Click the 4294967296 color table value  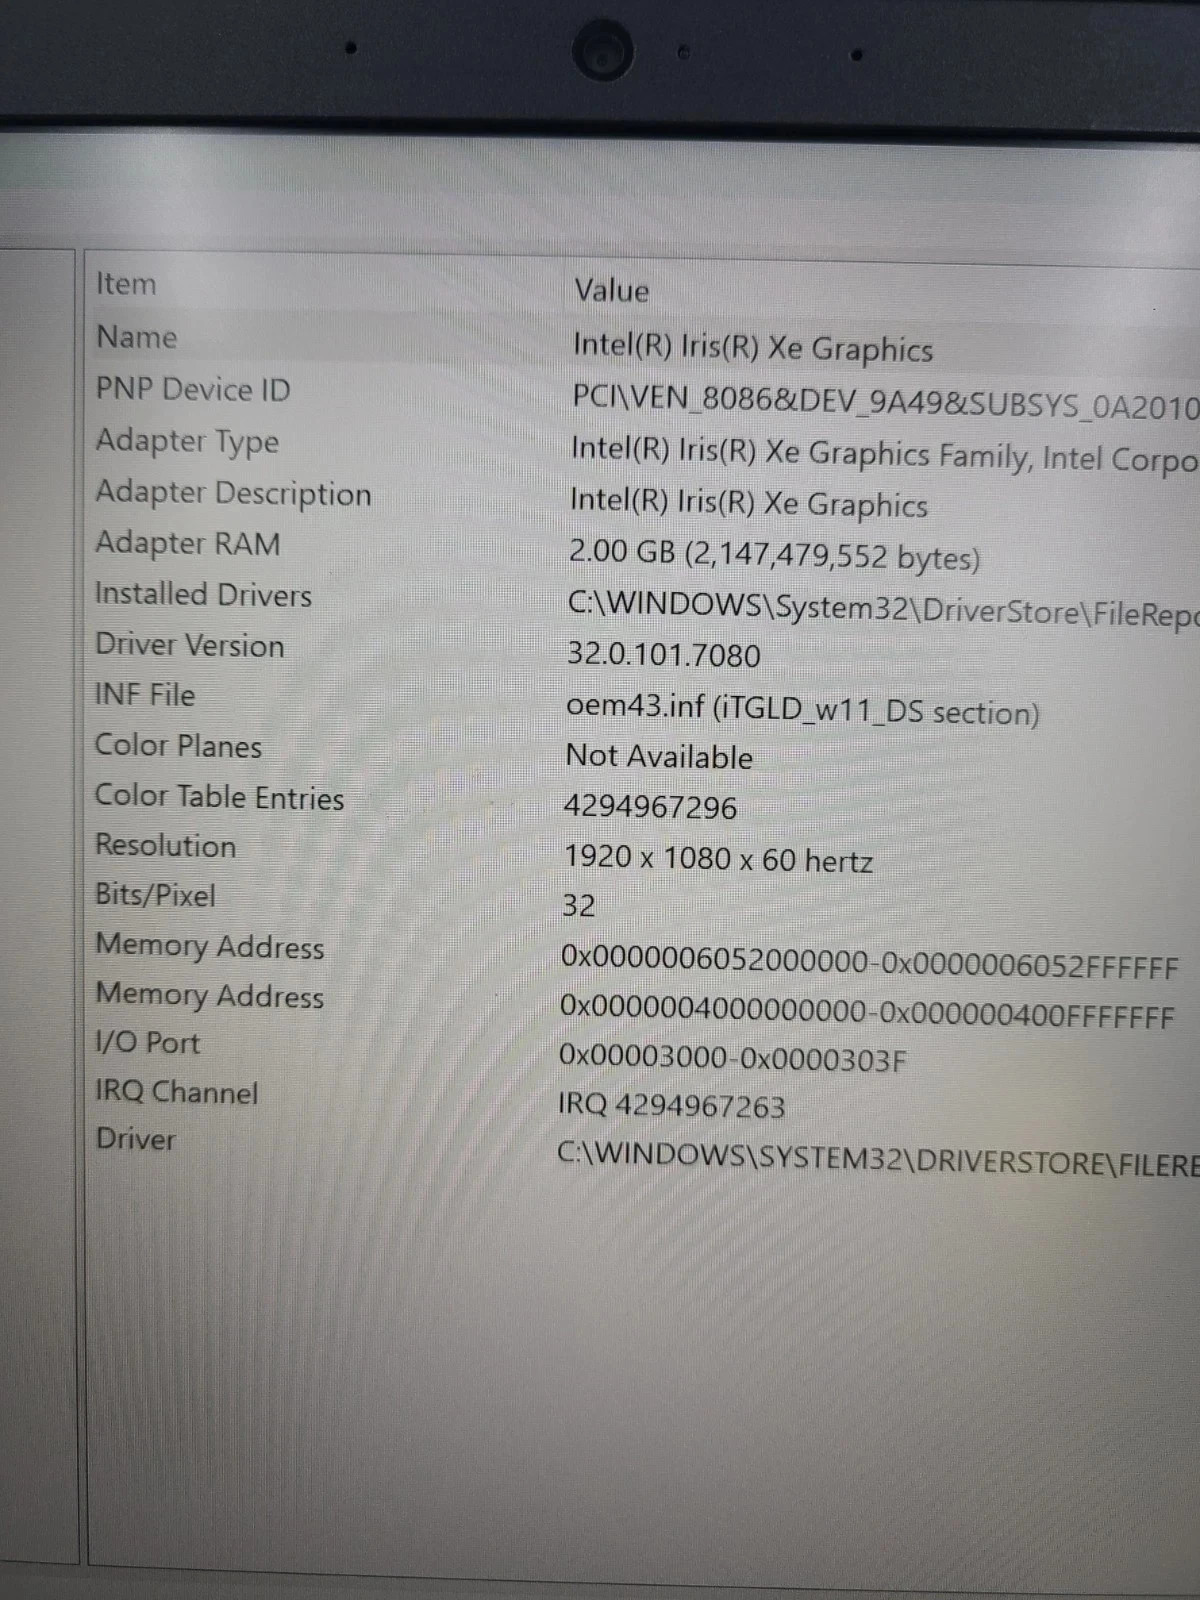[x=650, y=807]
